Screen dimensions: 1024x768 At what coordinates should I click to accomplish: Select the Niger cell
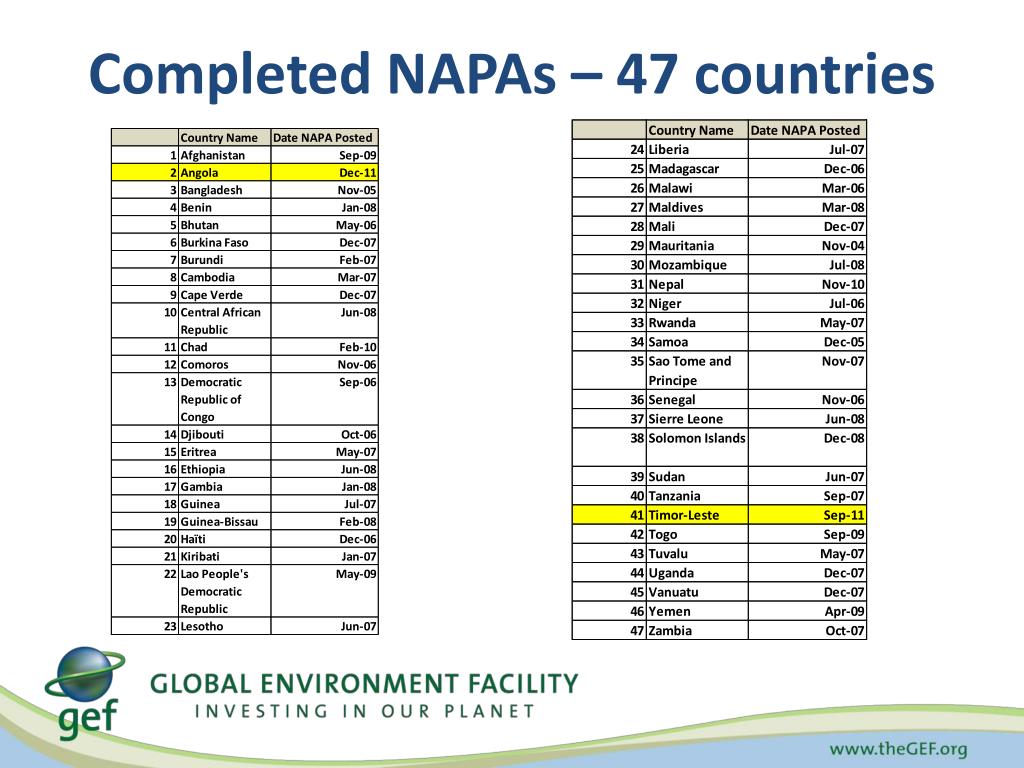coord(697,304)
